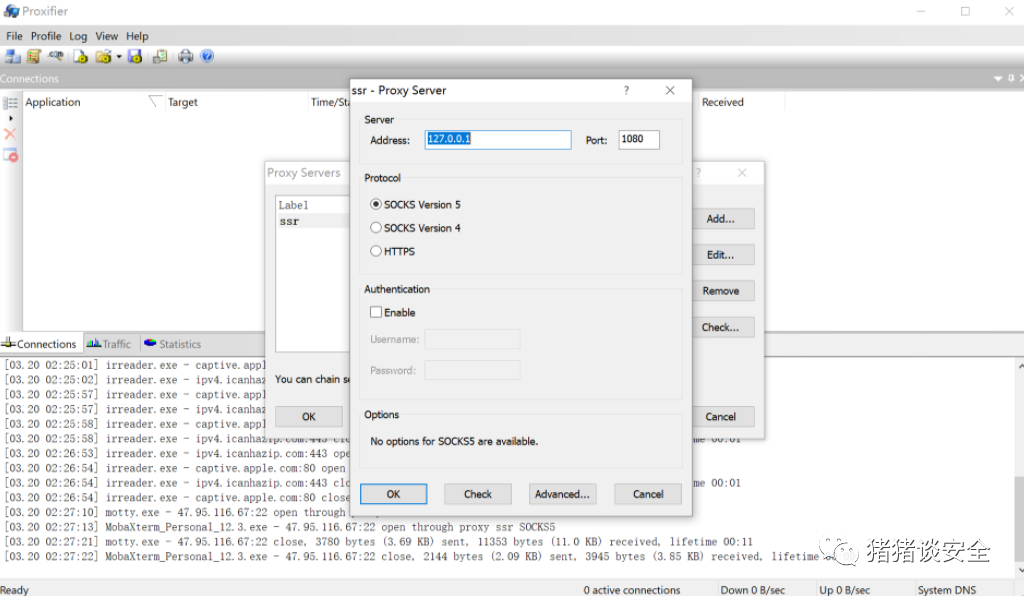Select HTTPS protocol radio button
This screenshot has height=596, width=1024.
point(376,251)
